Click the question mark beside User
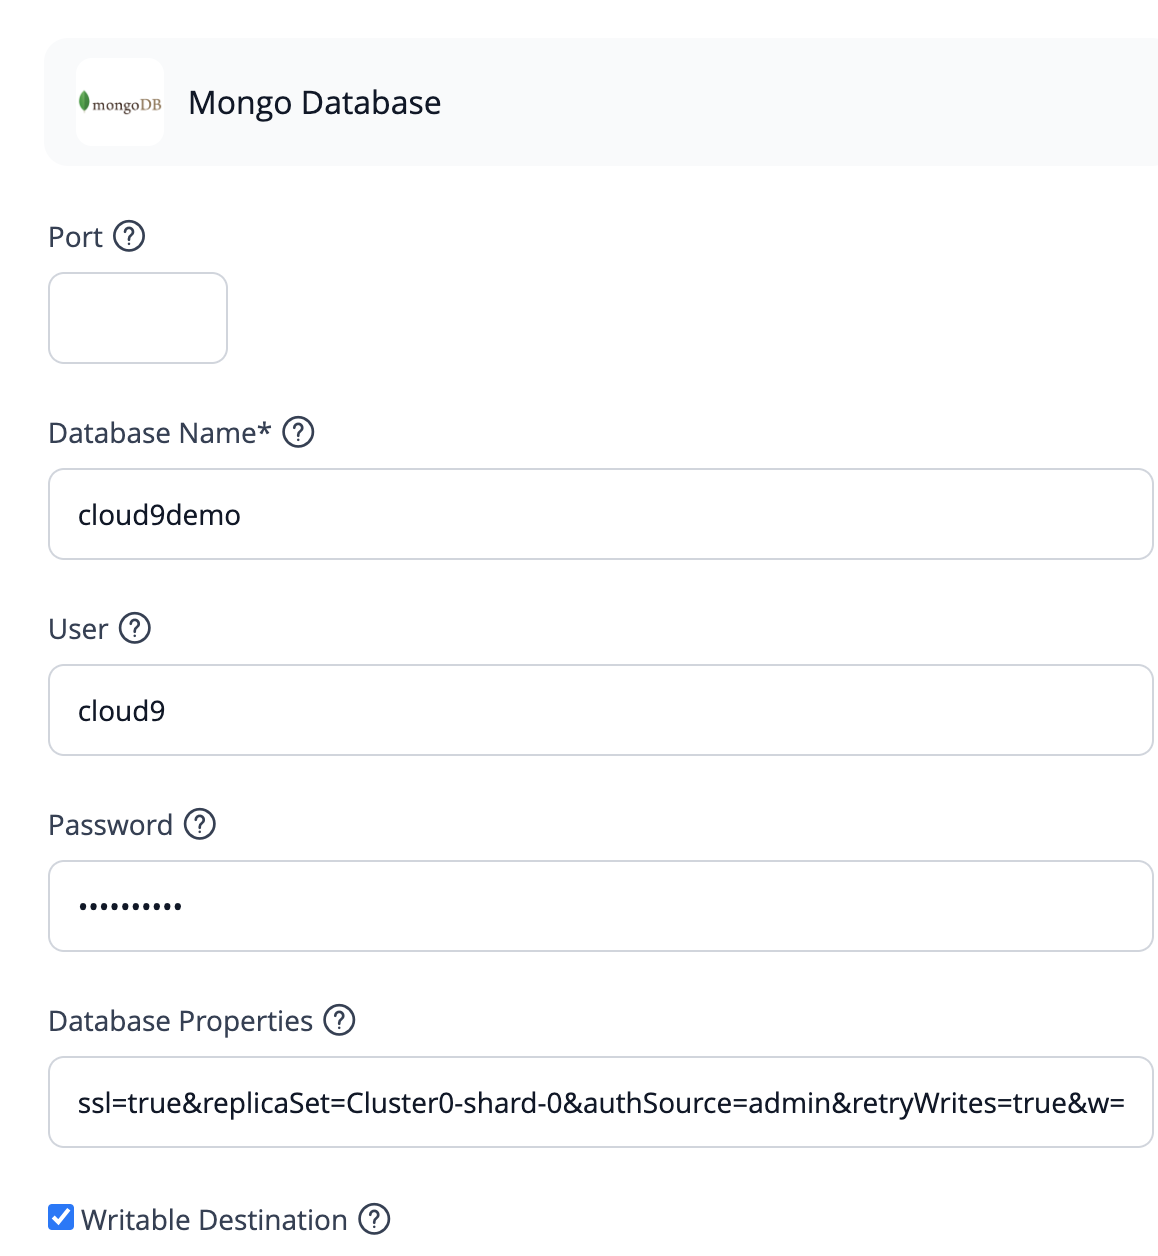 135,629
